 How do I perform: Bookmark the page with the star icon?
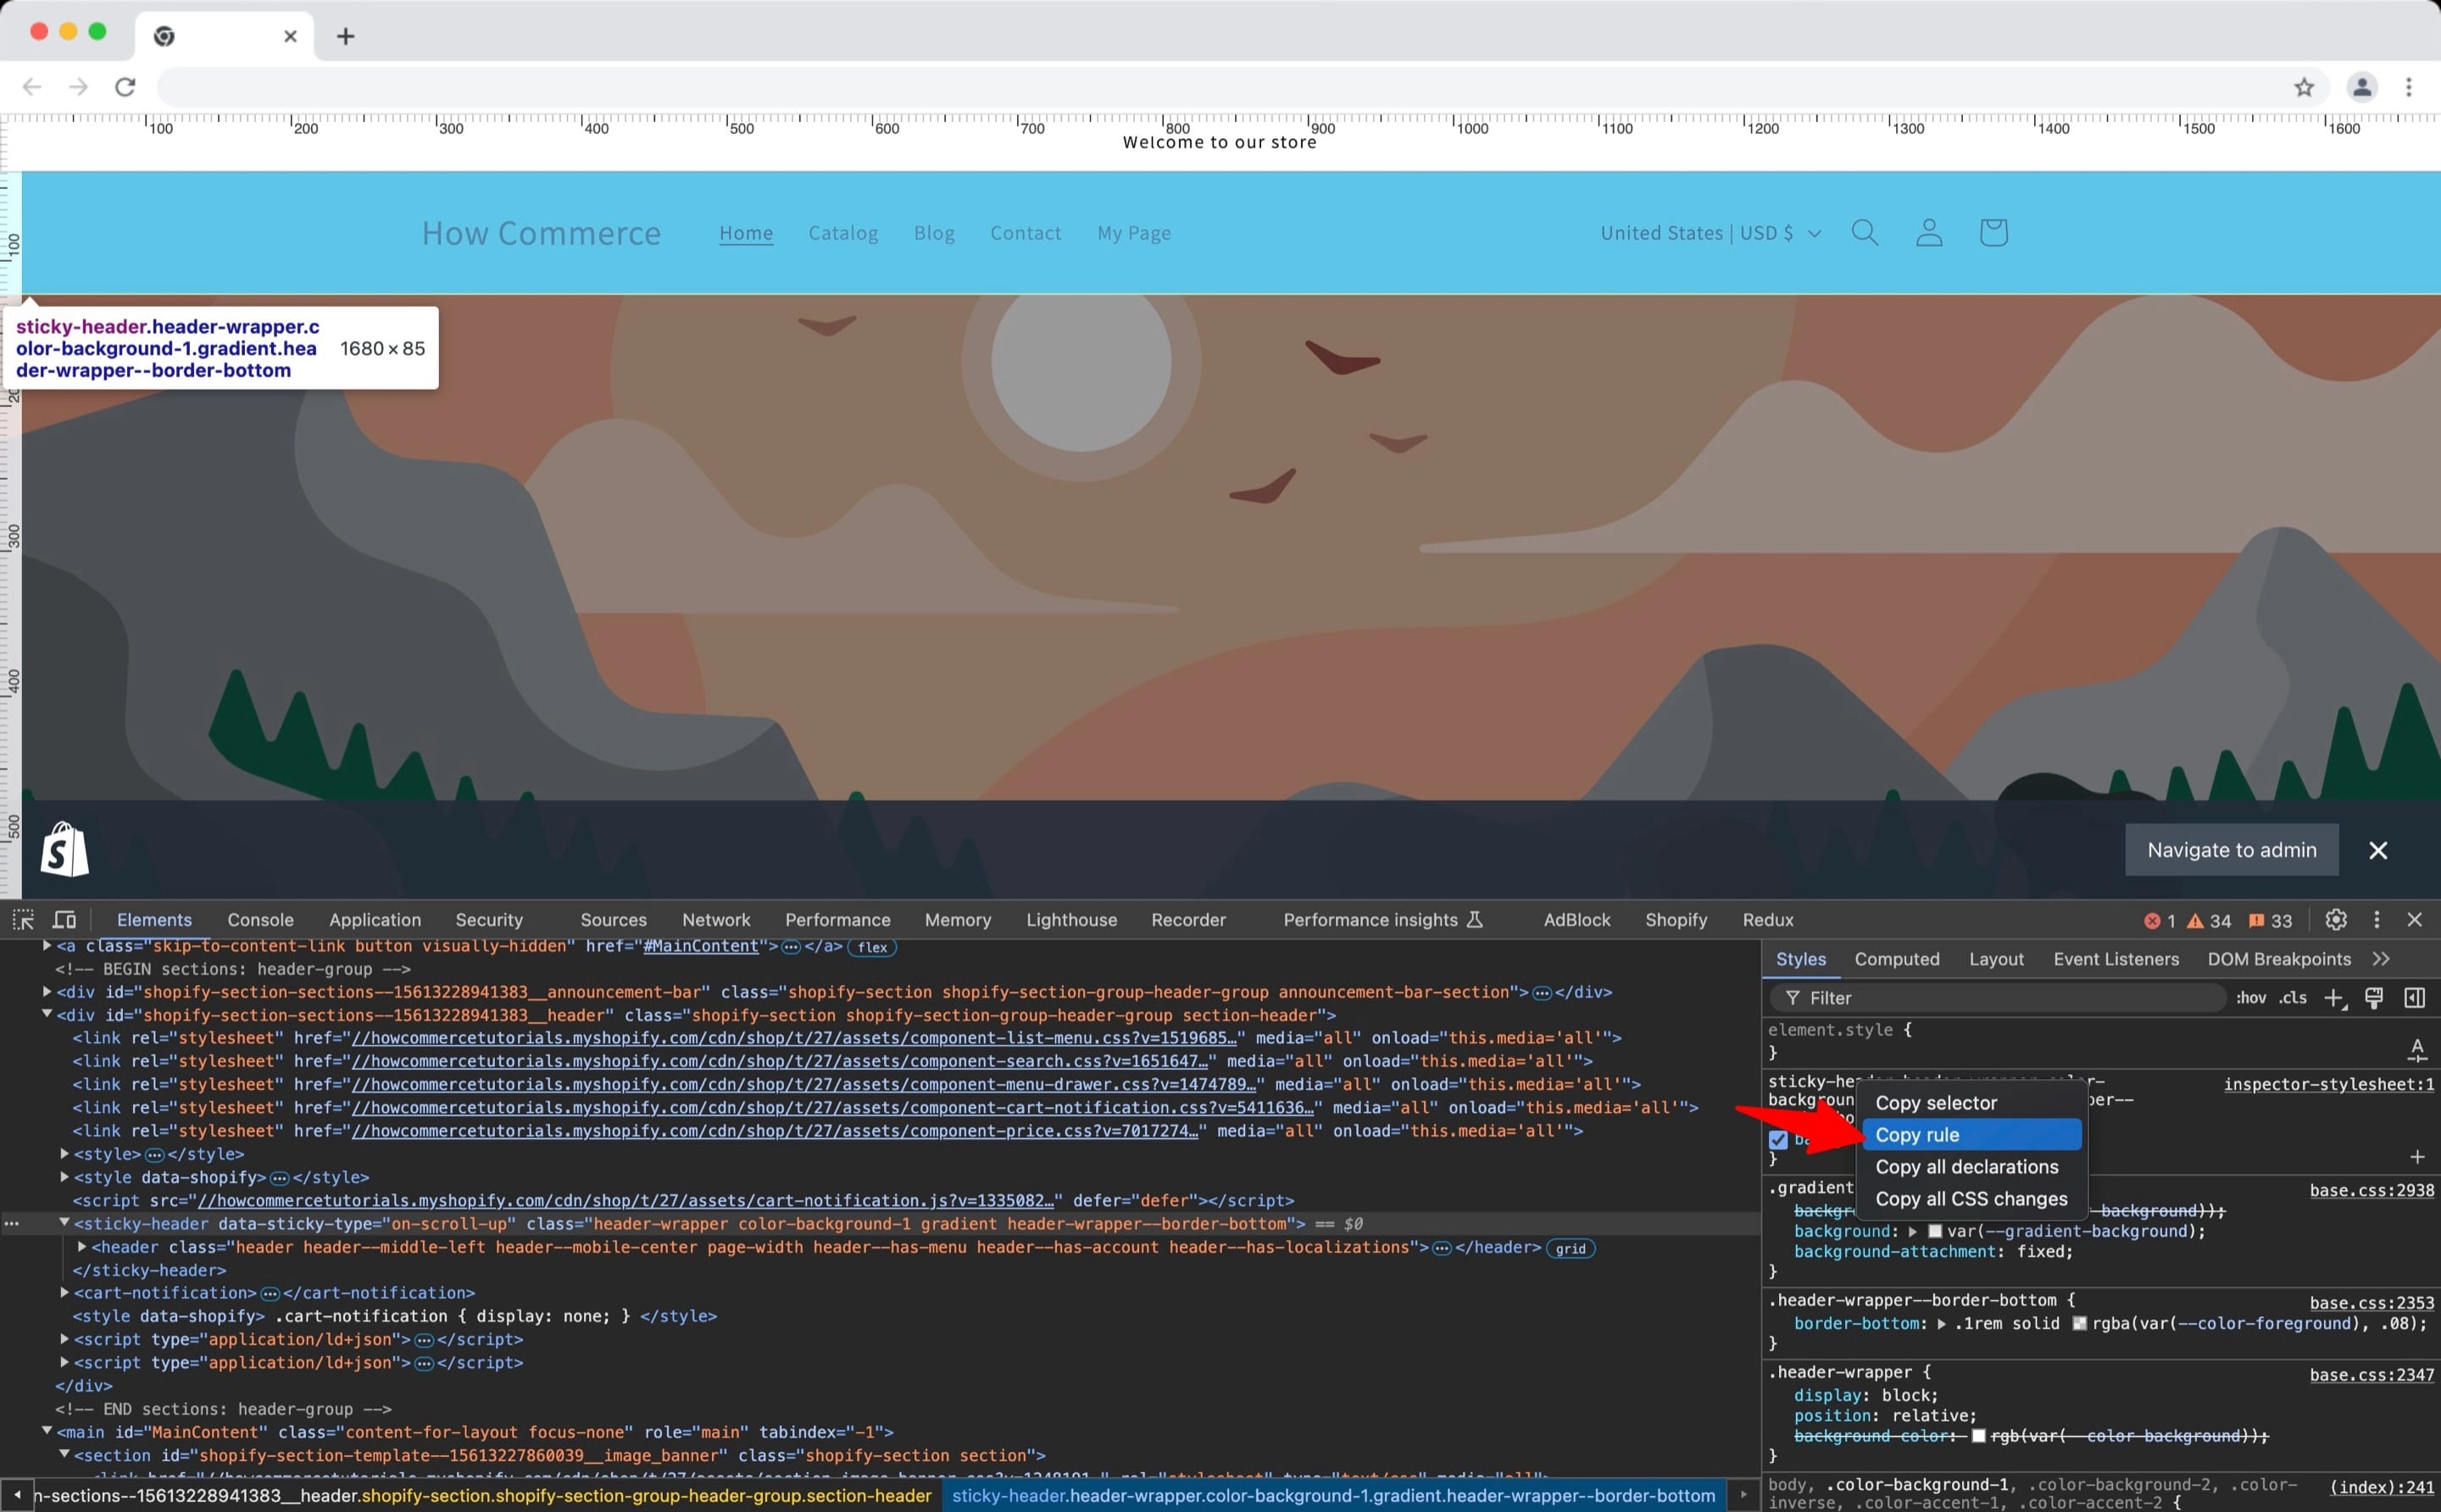coord(2304,87)
